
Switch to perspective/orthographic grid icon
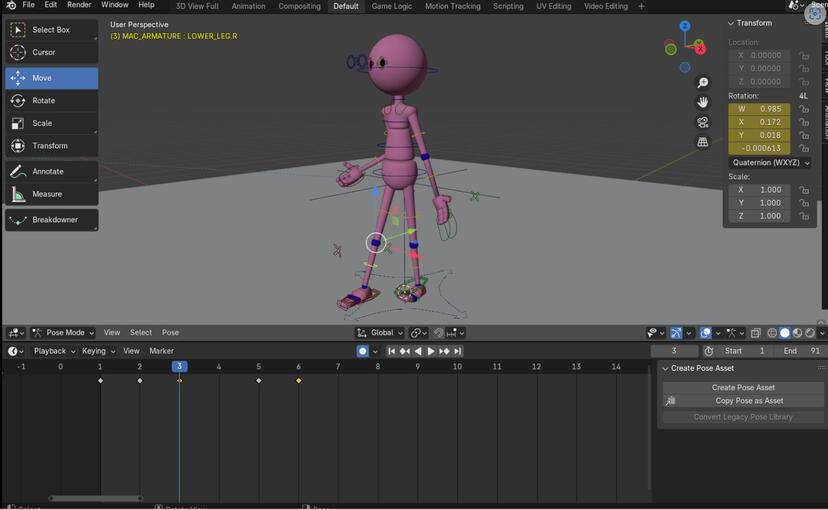(703, 142)
